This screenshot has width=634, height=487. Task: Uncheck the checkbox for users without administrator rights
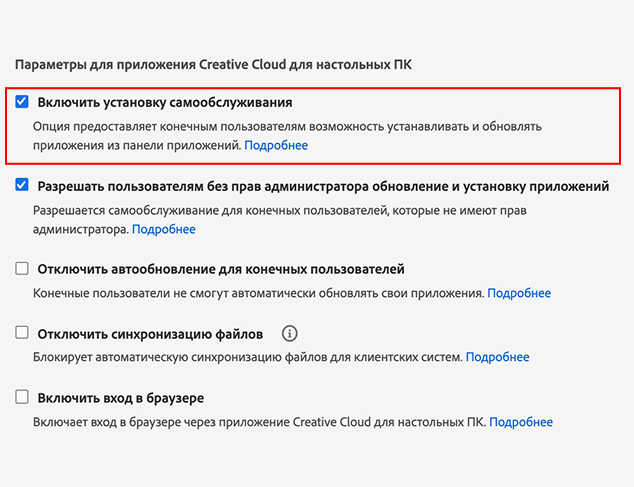coord(23,185)
